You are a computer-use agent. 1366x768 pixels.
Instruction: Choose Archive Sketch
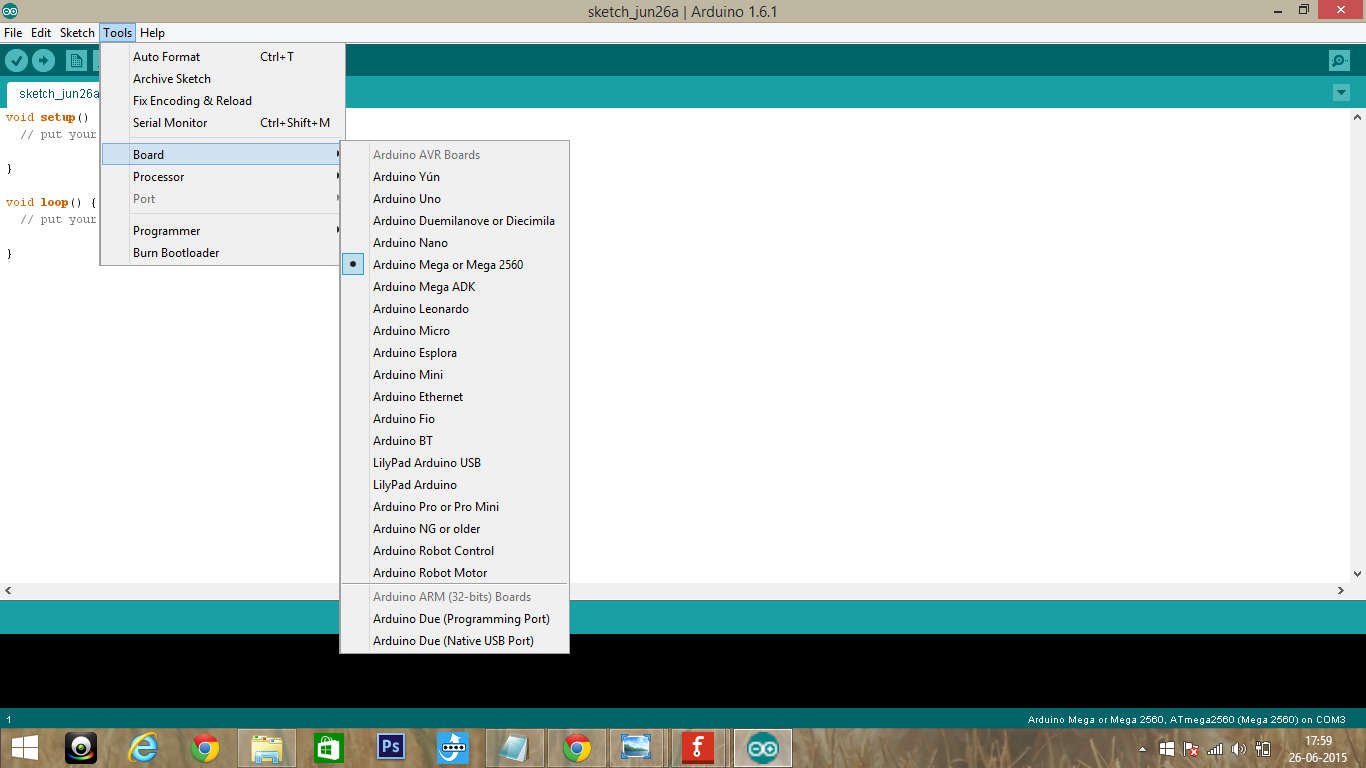point(223,79)
